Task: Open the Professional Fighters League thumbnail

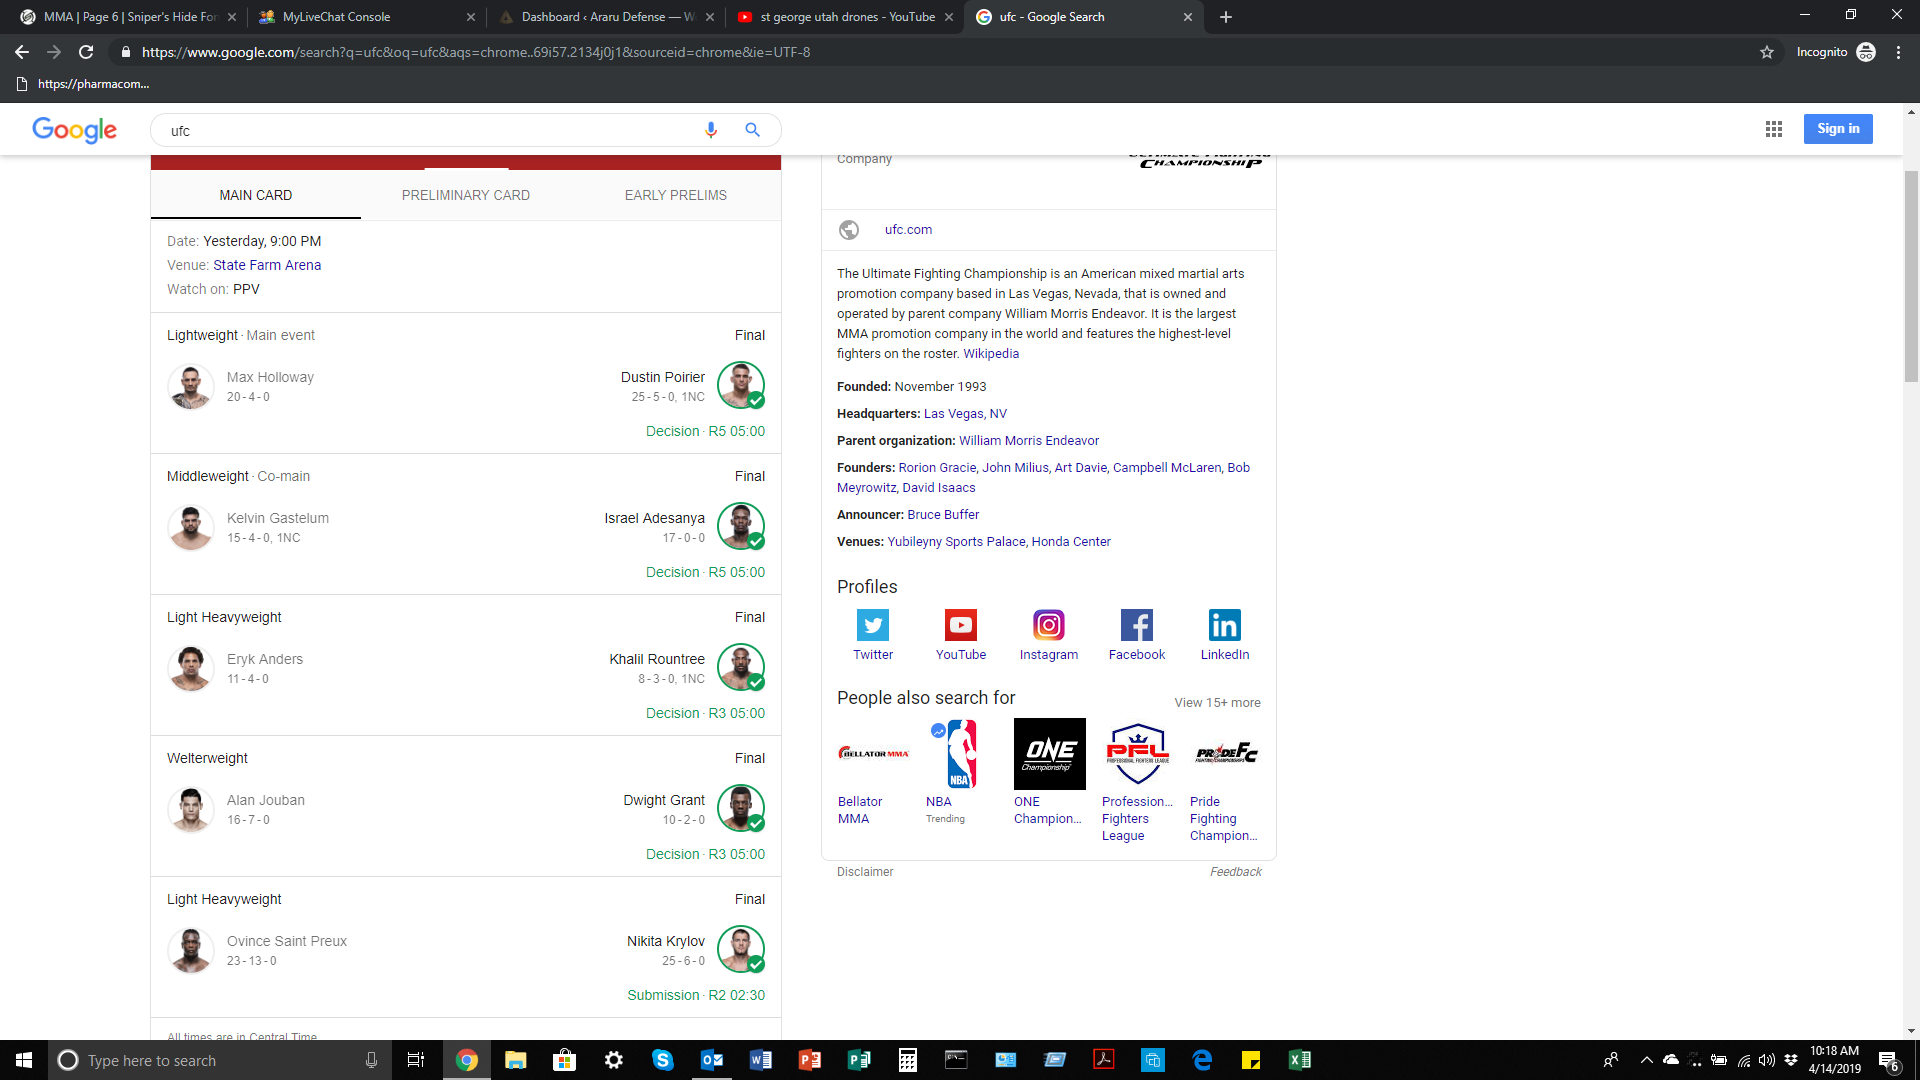Action: (1137, 754)
